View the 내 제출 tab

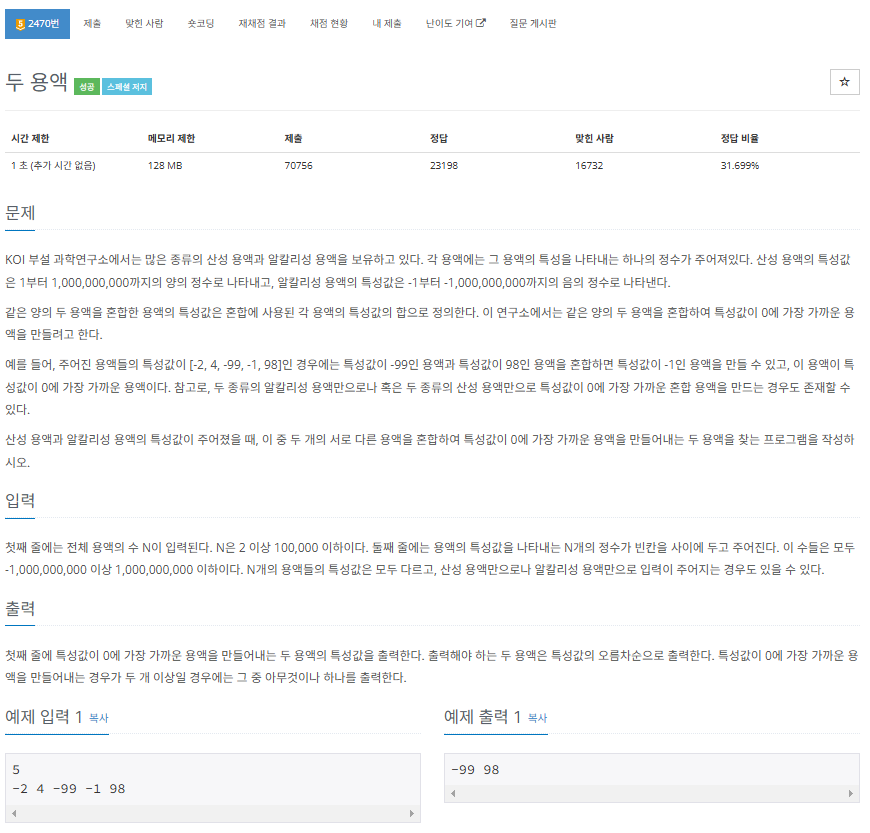(x=387, y=24)
